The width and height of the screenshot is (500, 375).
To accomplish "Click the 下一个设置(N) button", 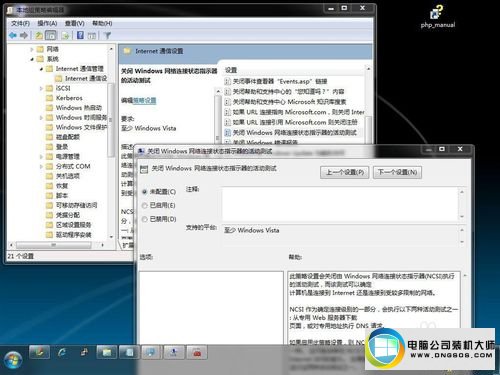I will pyautogui.click(x=397, y=172).
